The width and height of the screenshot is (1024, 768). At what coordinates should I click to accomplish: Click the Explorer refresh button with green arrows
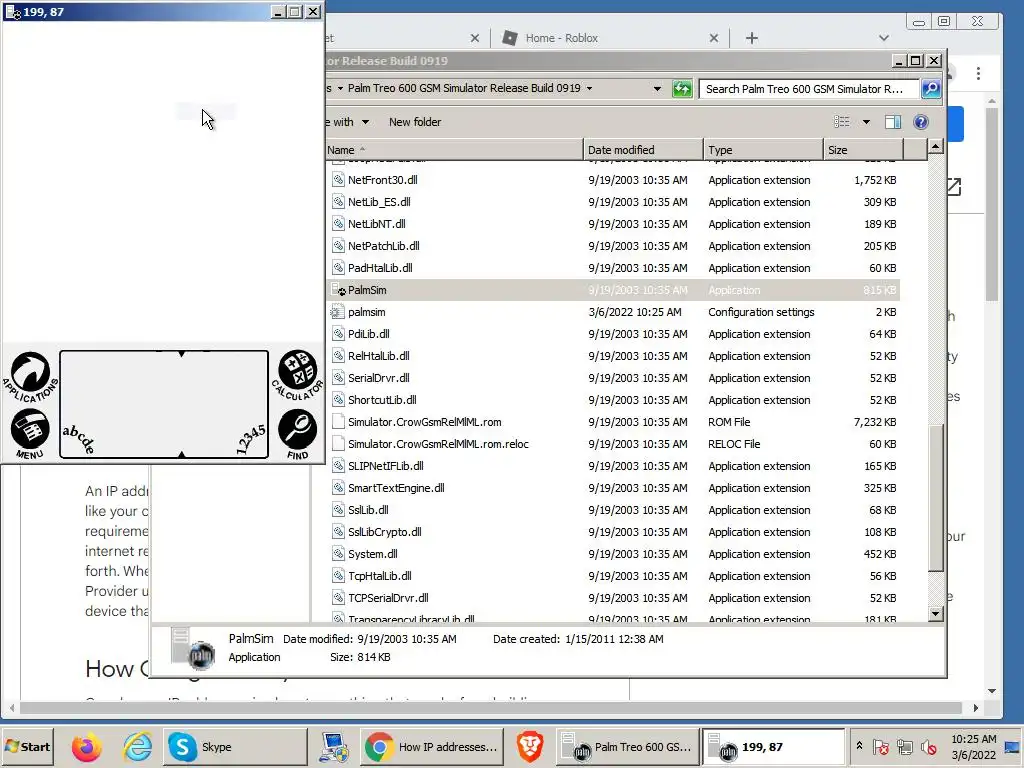pyautogui.click(x=682, y=89)
